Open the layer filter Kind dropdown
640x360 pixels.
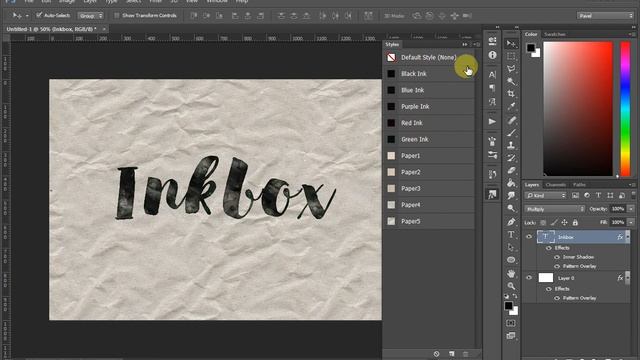click(545, 196)
